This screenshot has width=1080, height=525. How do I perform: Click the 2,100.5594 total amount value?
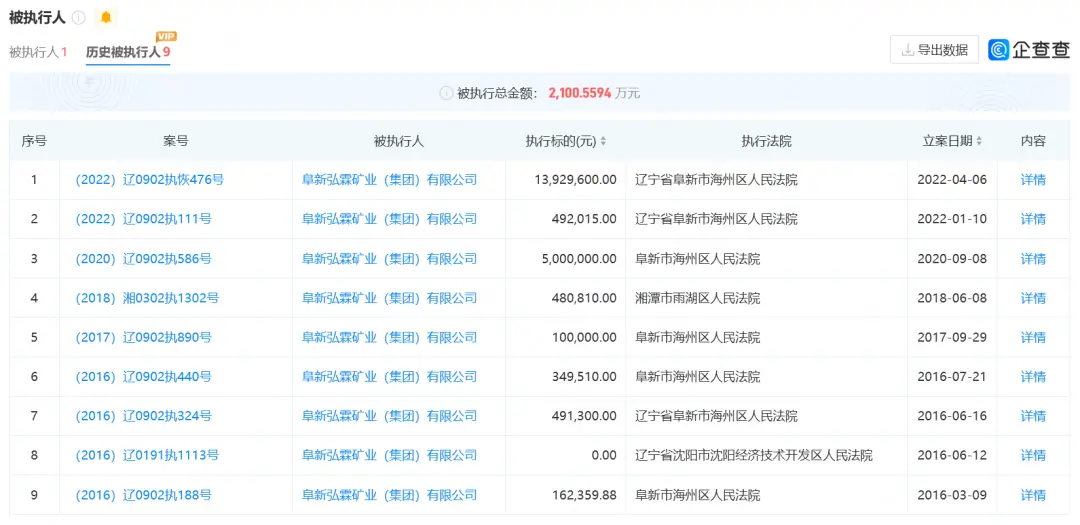click(579, 93)
